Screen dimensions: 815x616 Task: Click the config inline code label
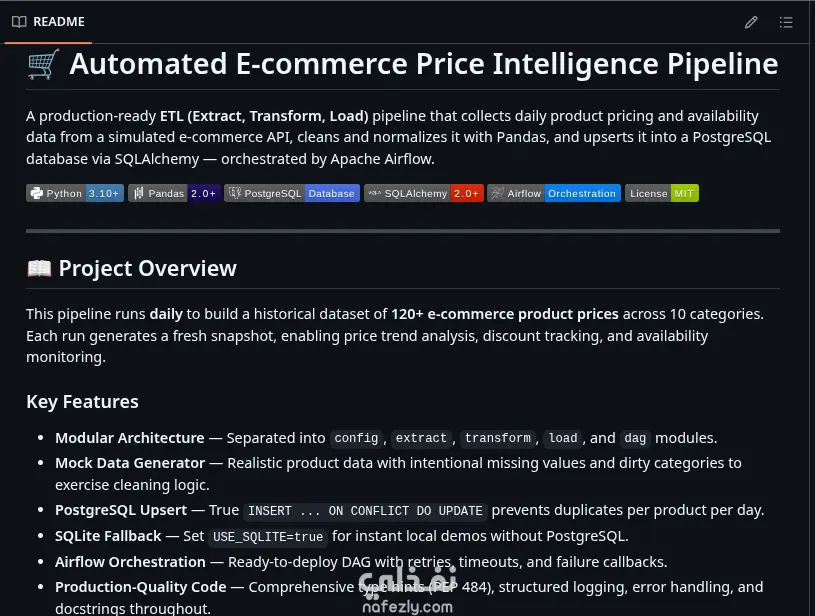click(x=356, y=438)
